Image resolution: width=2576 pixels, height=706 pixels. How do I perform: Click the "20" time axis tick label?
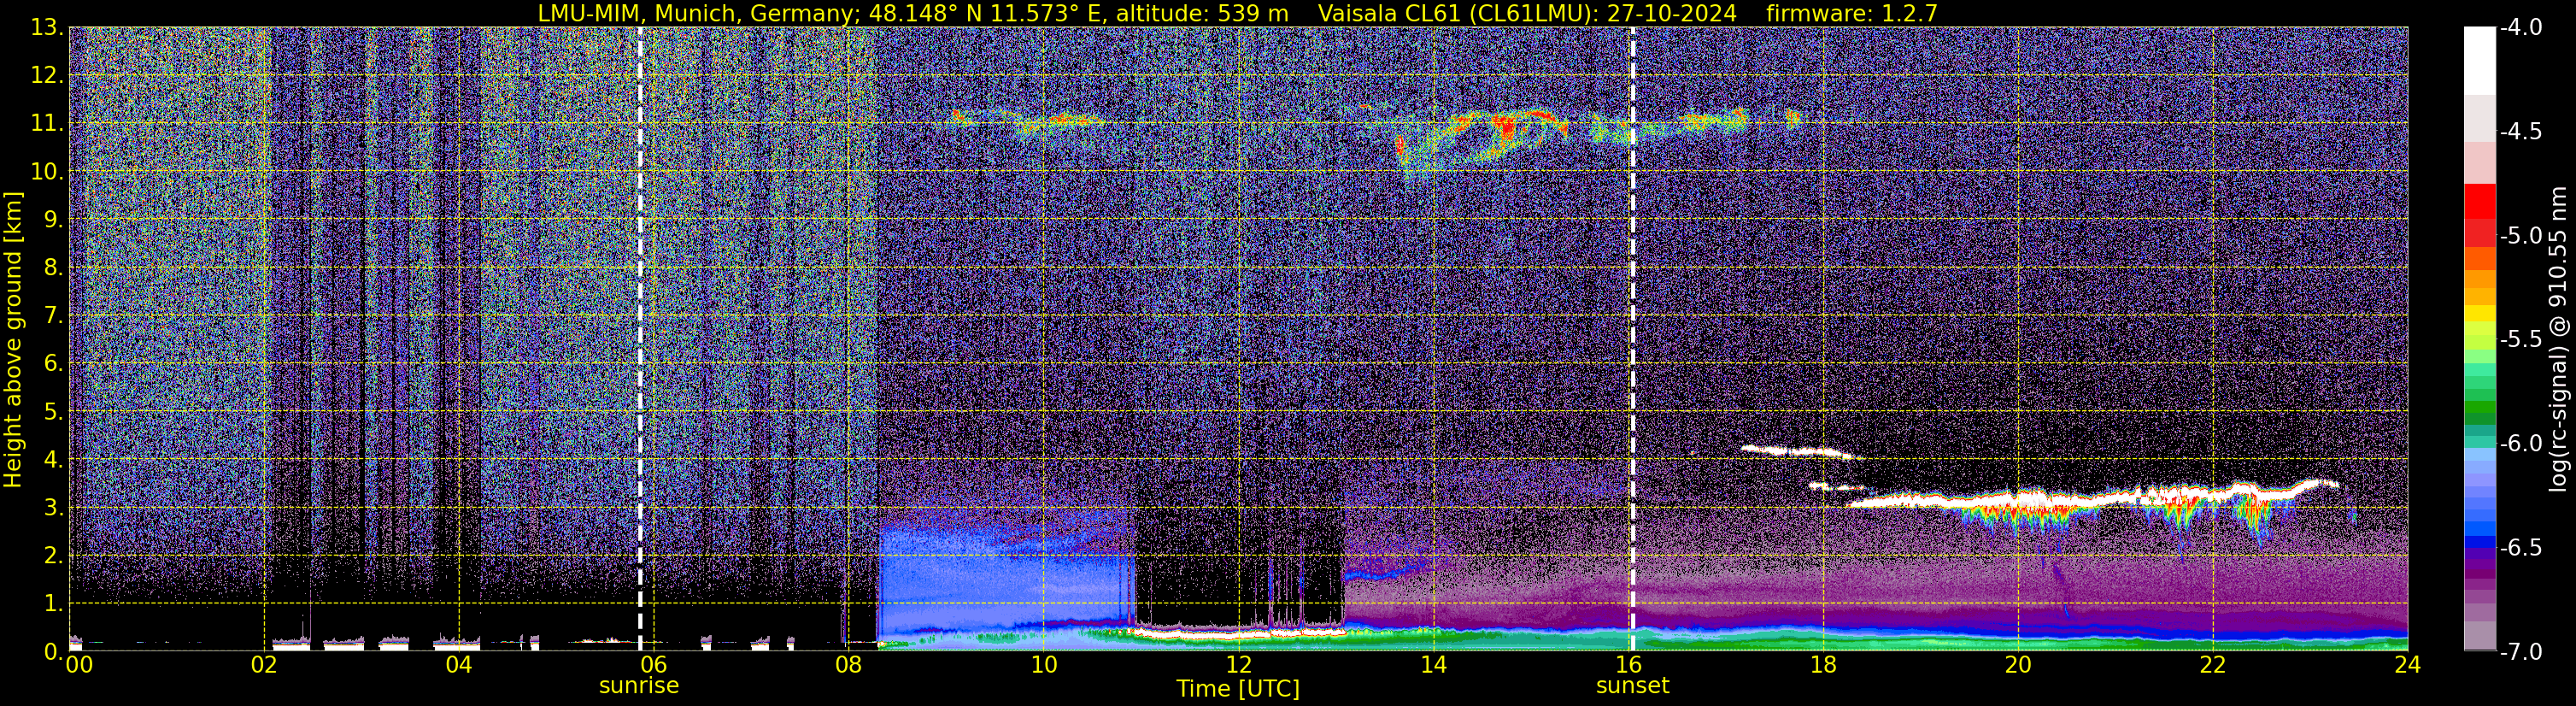[2018, 666]
